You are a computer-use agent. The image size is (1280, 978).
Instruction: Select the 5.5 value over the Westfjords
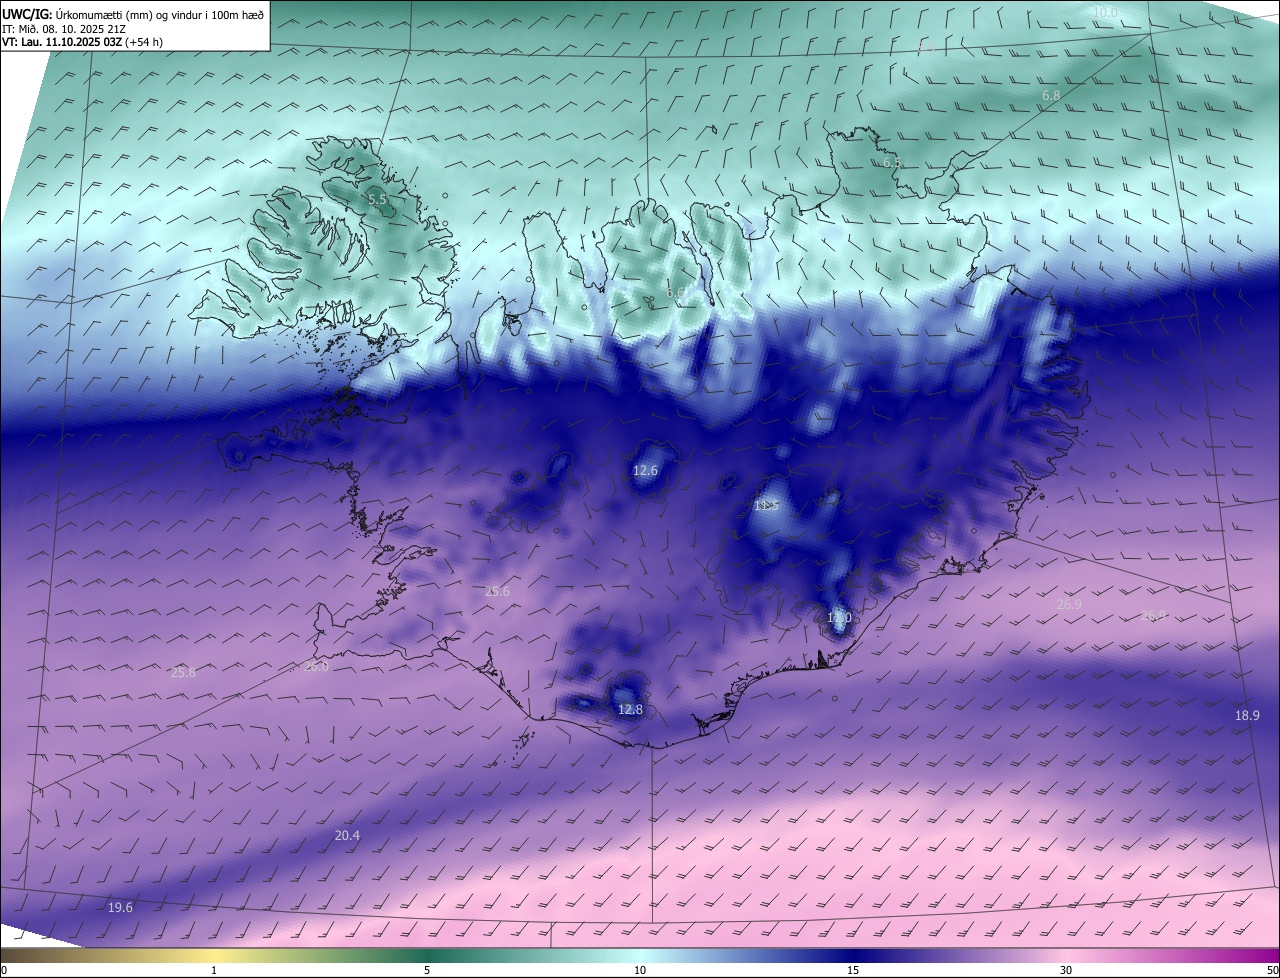377,200
